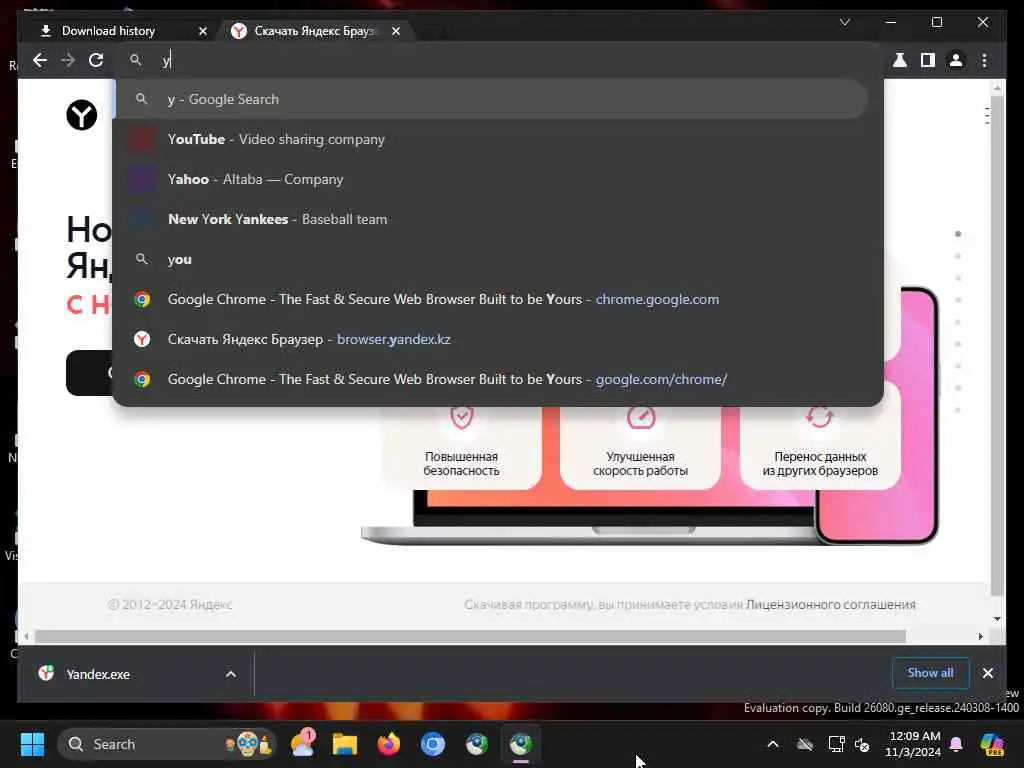Expand the Yandex.exe download options chevron
1024x768 pixels.
click(x=231, y=674)
